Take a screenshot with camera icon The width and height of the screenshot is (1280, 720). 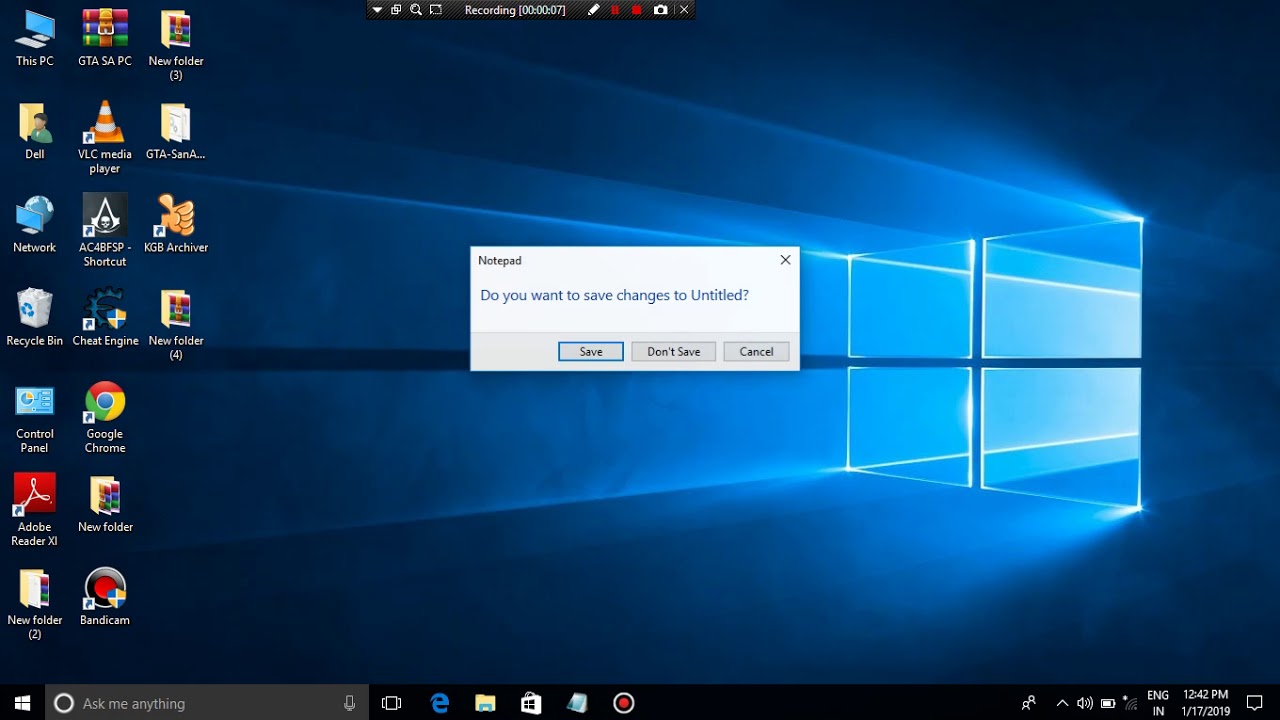pyautogui.click(x=660, y=10)
